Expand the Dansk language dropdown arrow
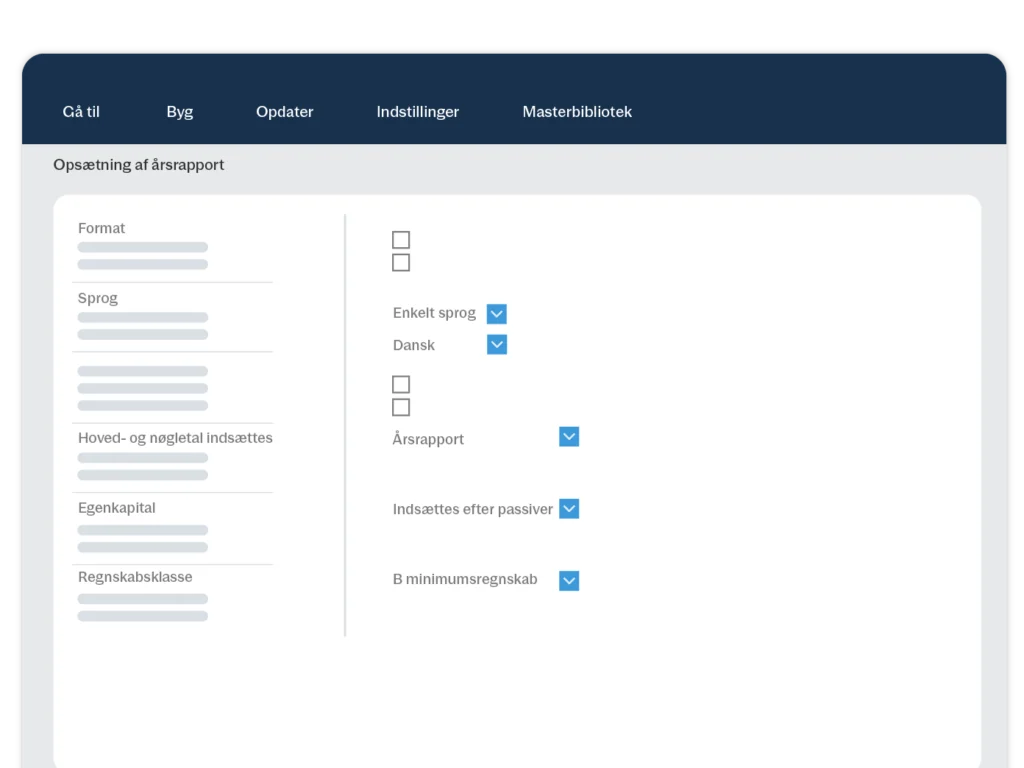The image size is (1024, 768). click(x=497, y=345)
